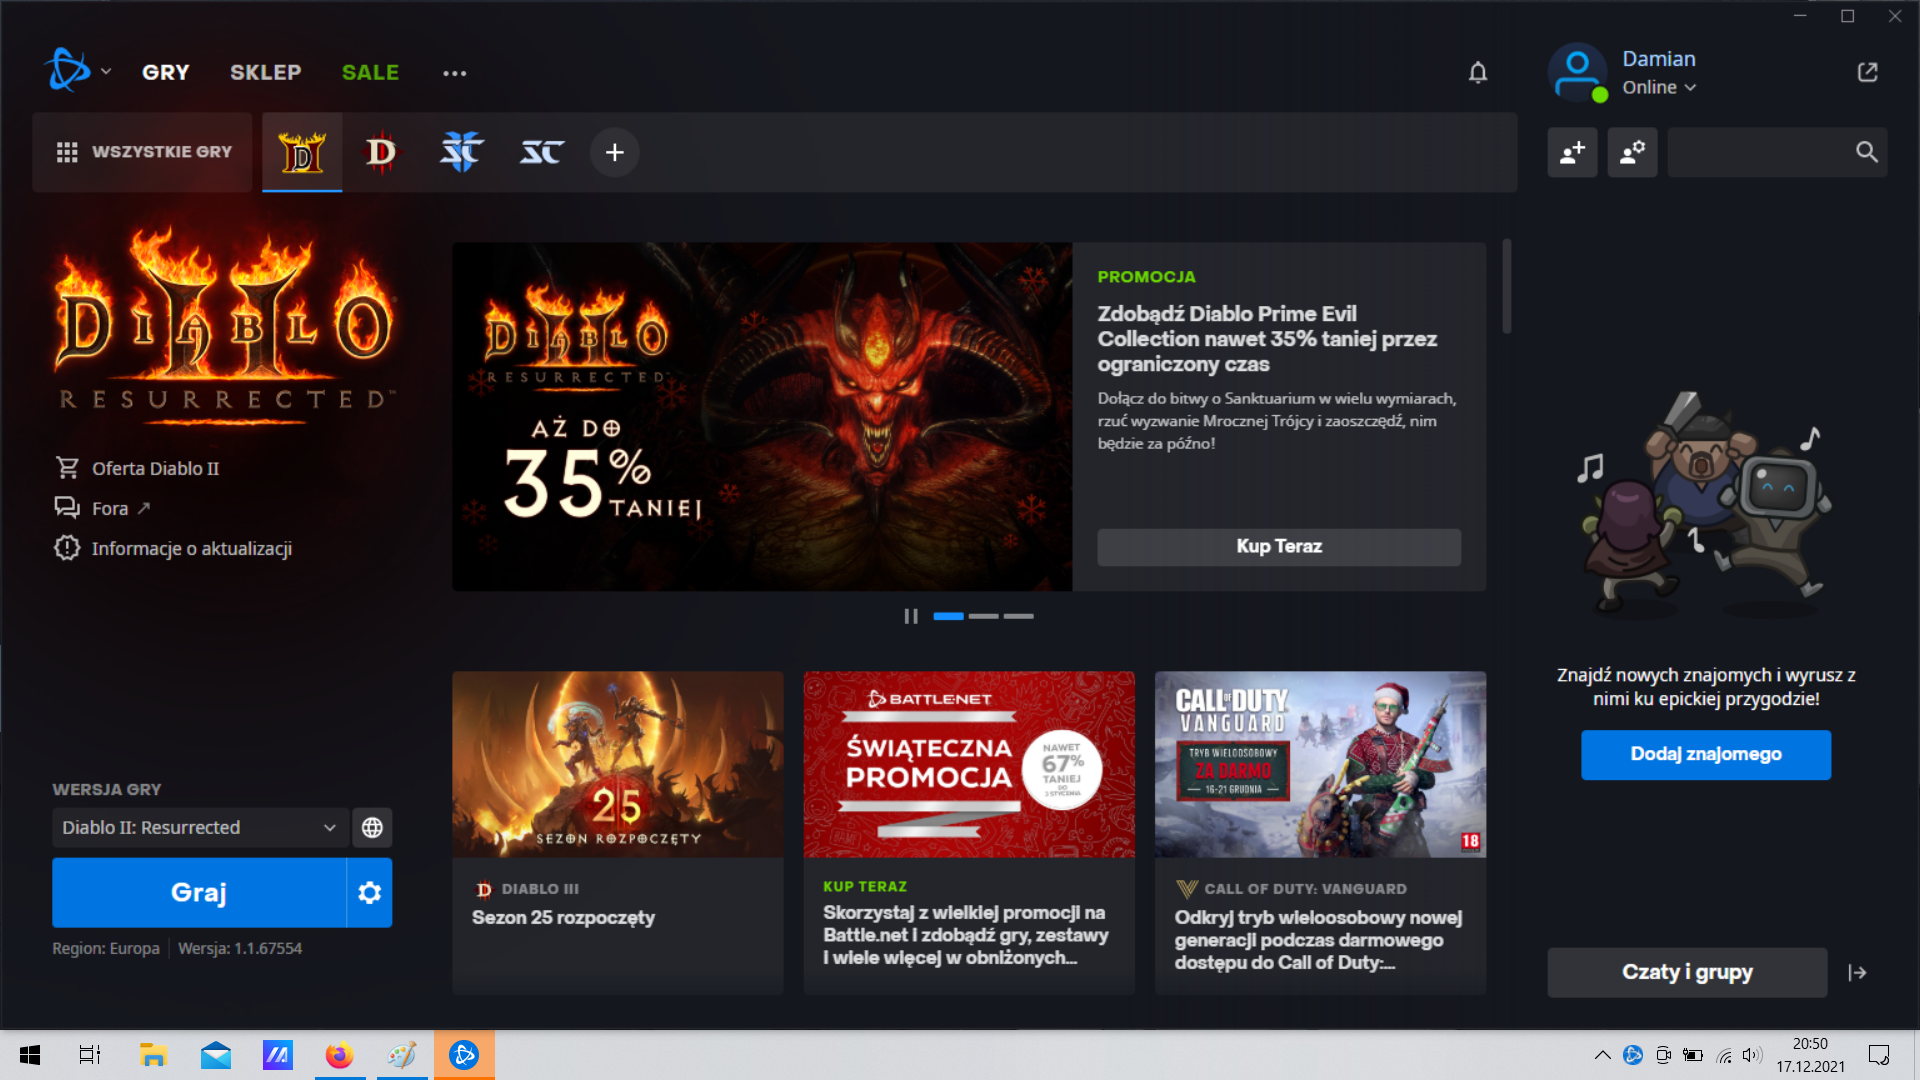
Task: Open the Świąteczna Promocja card
Action: tap(969, 832)
